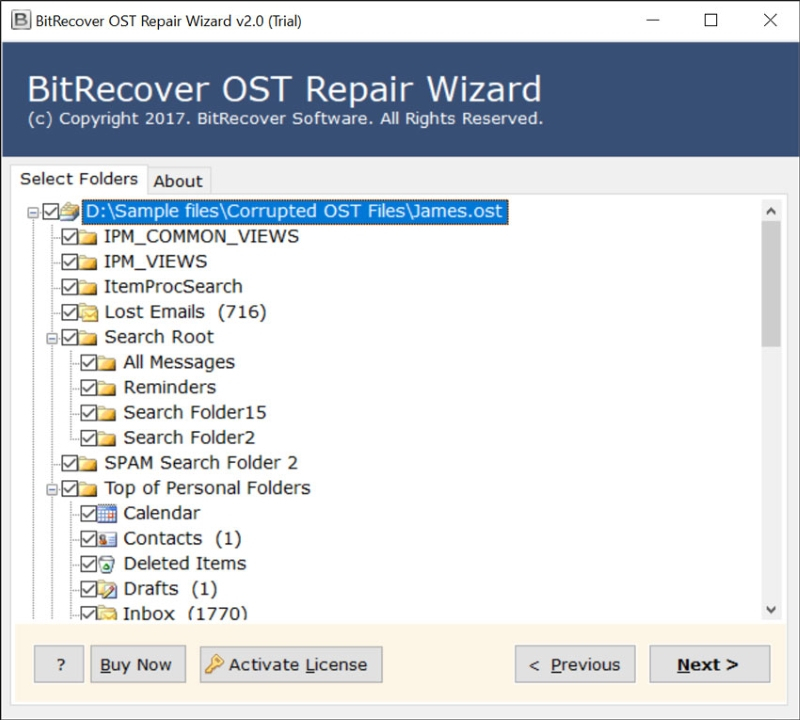Uncheck the IPM_VIEWS checkbox
Viewport: 800px width, 720px height.
(70, 262)
